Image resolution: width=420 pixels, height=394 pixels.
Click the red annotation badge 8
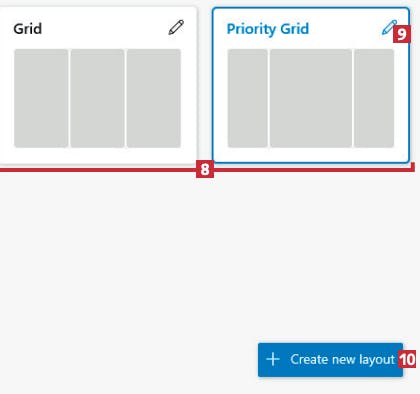coord(205,169)
